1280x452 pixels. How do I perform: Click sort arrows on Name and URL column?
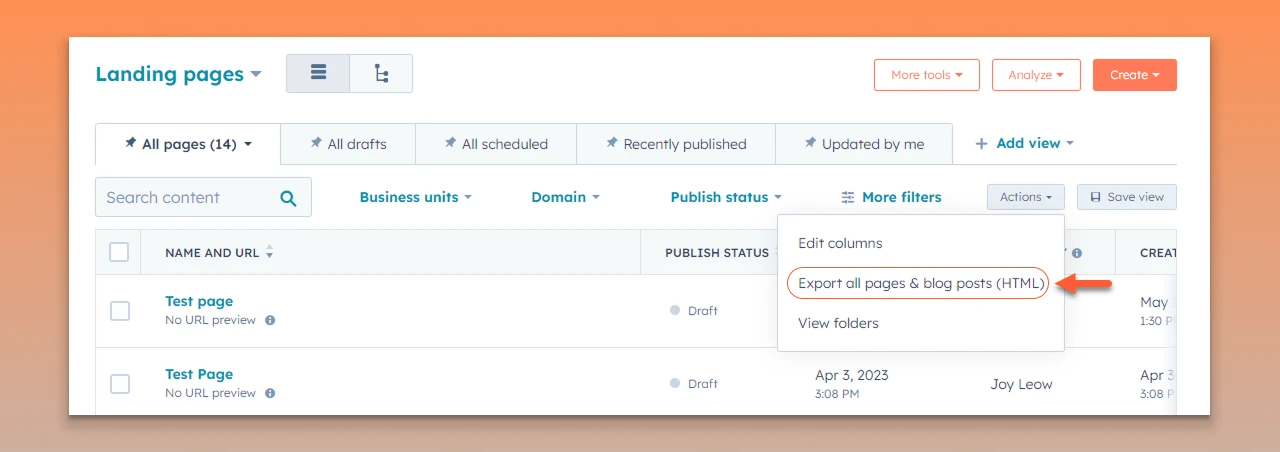pyautogui.click(x=269, y=253)
